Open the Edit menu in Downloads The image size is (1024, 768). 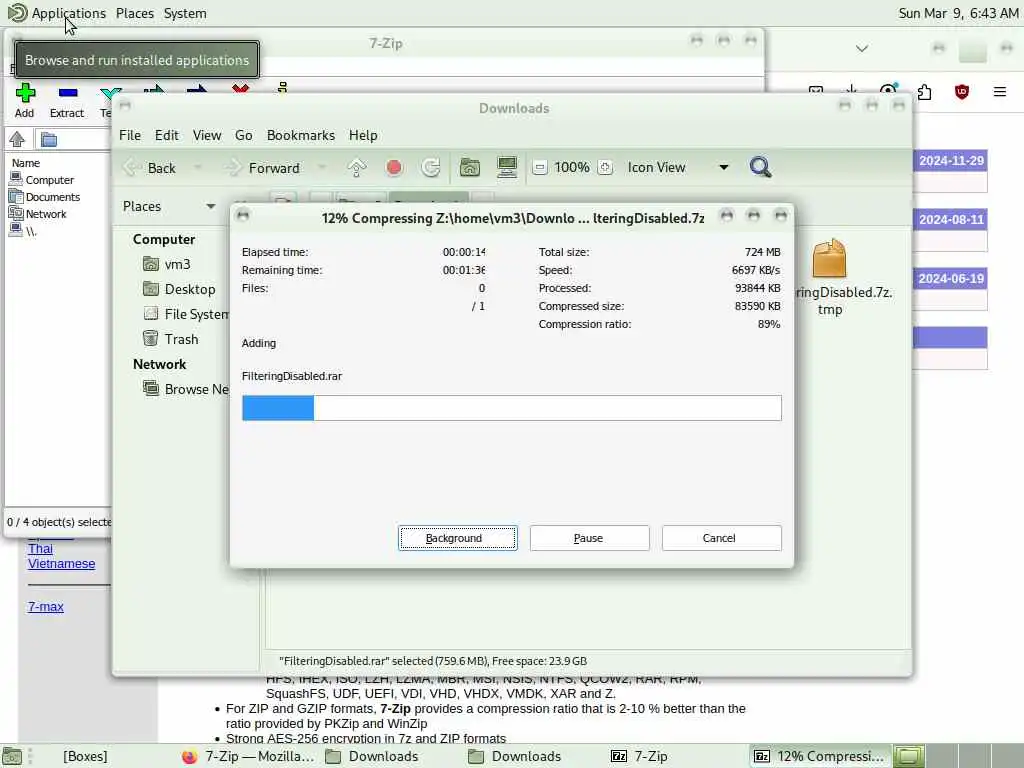(x=167, y=135)
